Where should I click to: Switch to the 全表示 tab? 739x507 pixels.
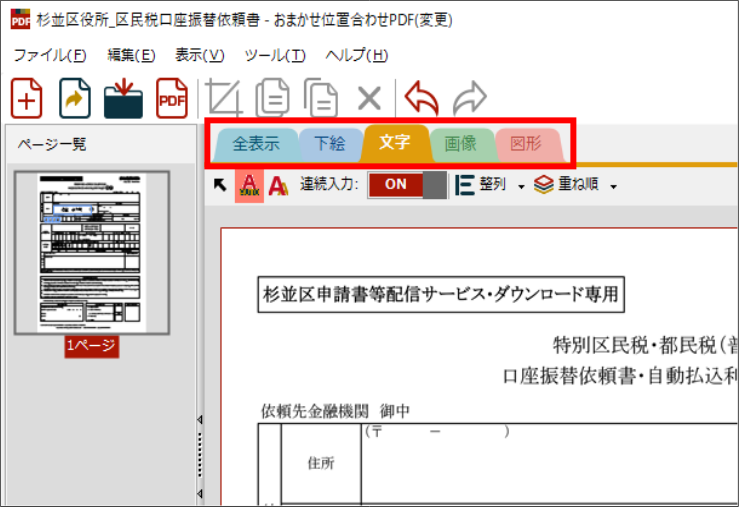[256, 144]
